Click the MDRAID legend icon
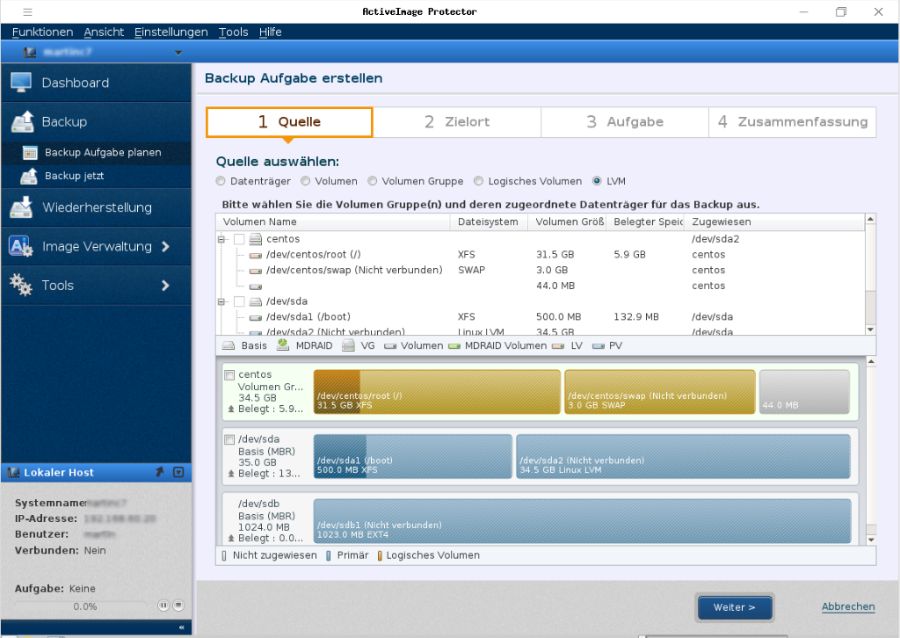This screenshot has height=638, width=900. 283,345
